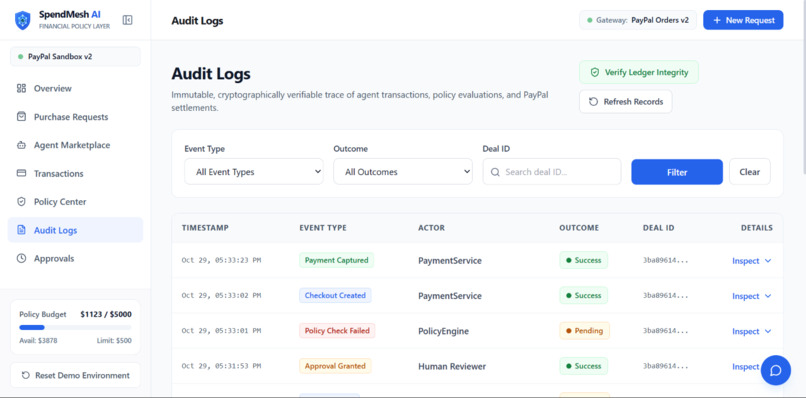Click the search magnifier icon in Deal ID

coord(495,172)
